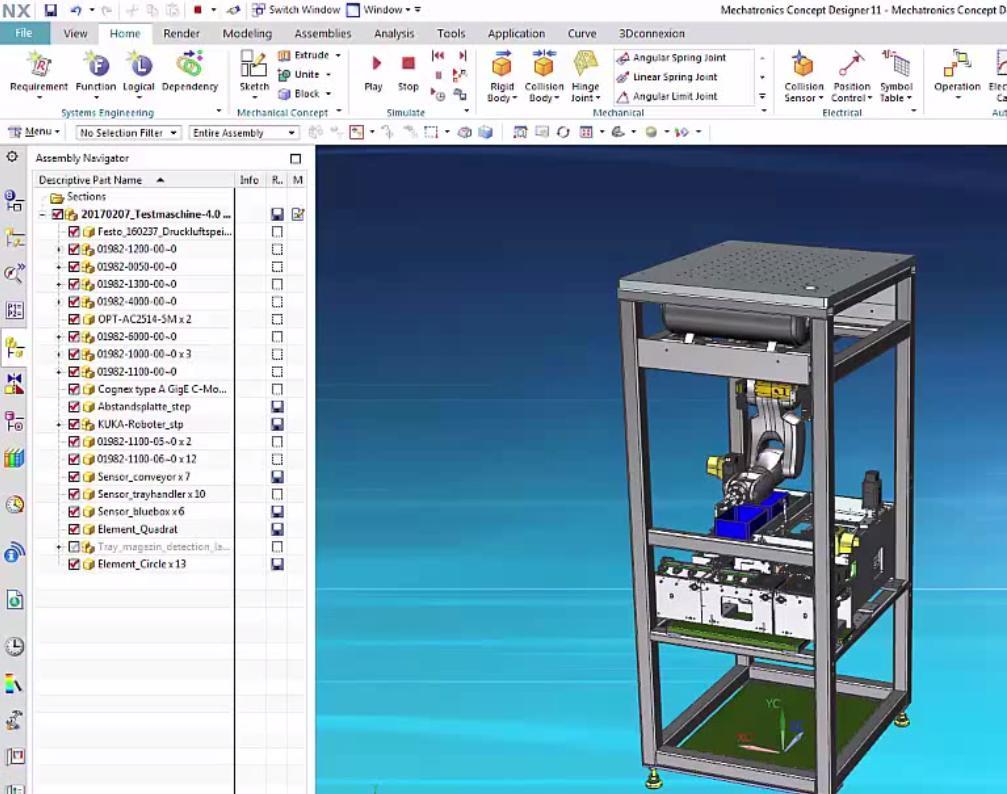
Task: Open the Menu dropdown button
Action: tap(34, 132)
